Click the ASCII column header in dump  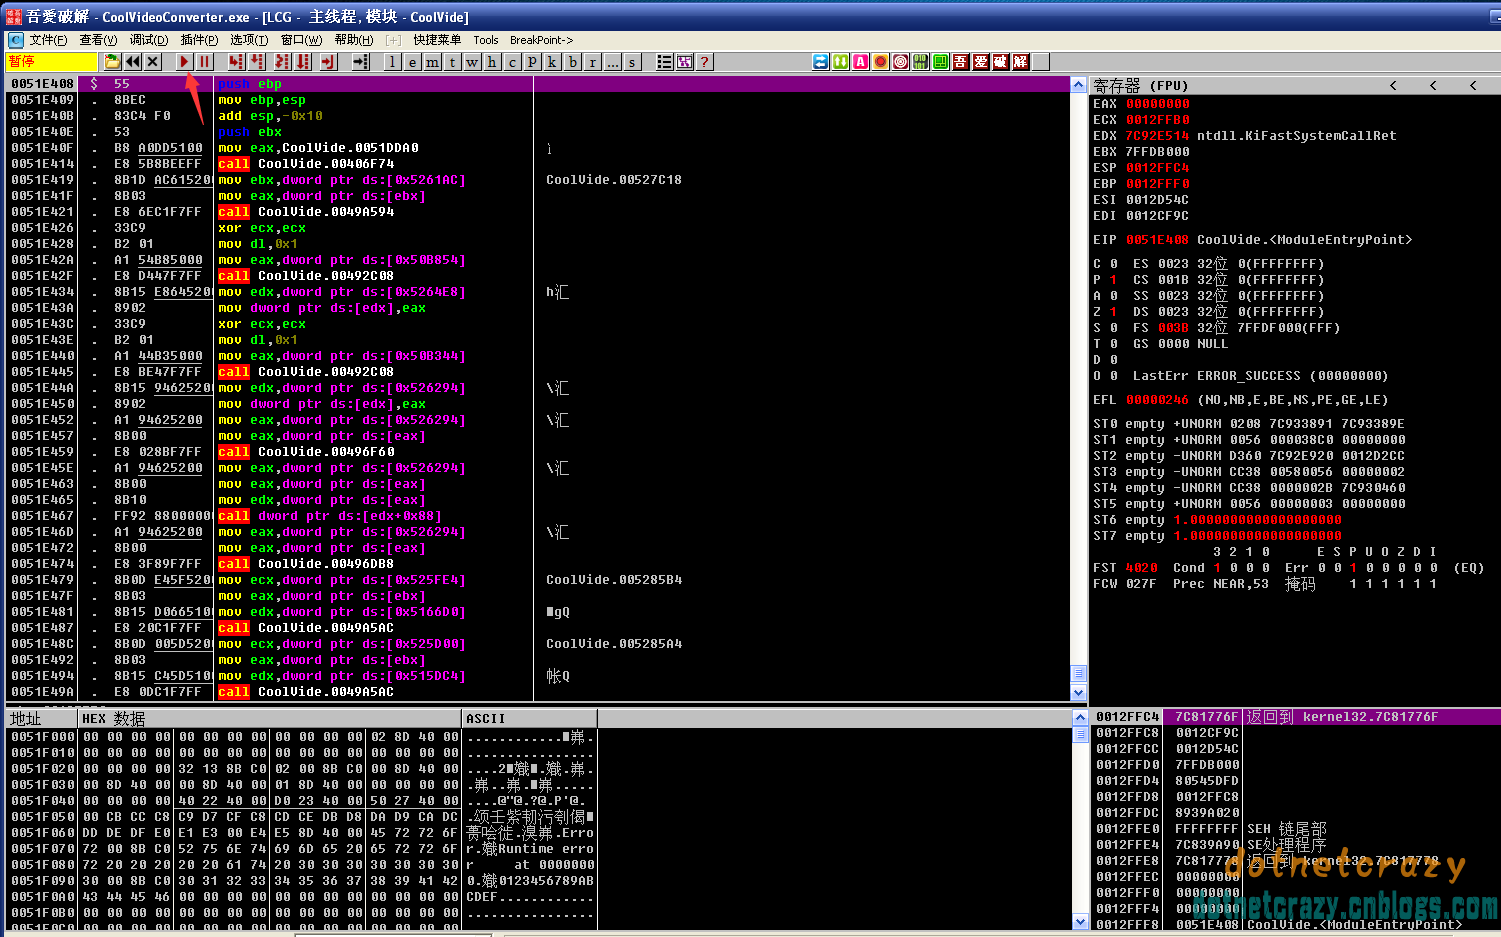click(x=530, y=718)
